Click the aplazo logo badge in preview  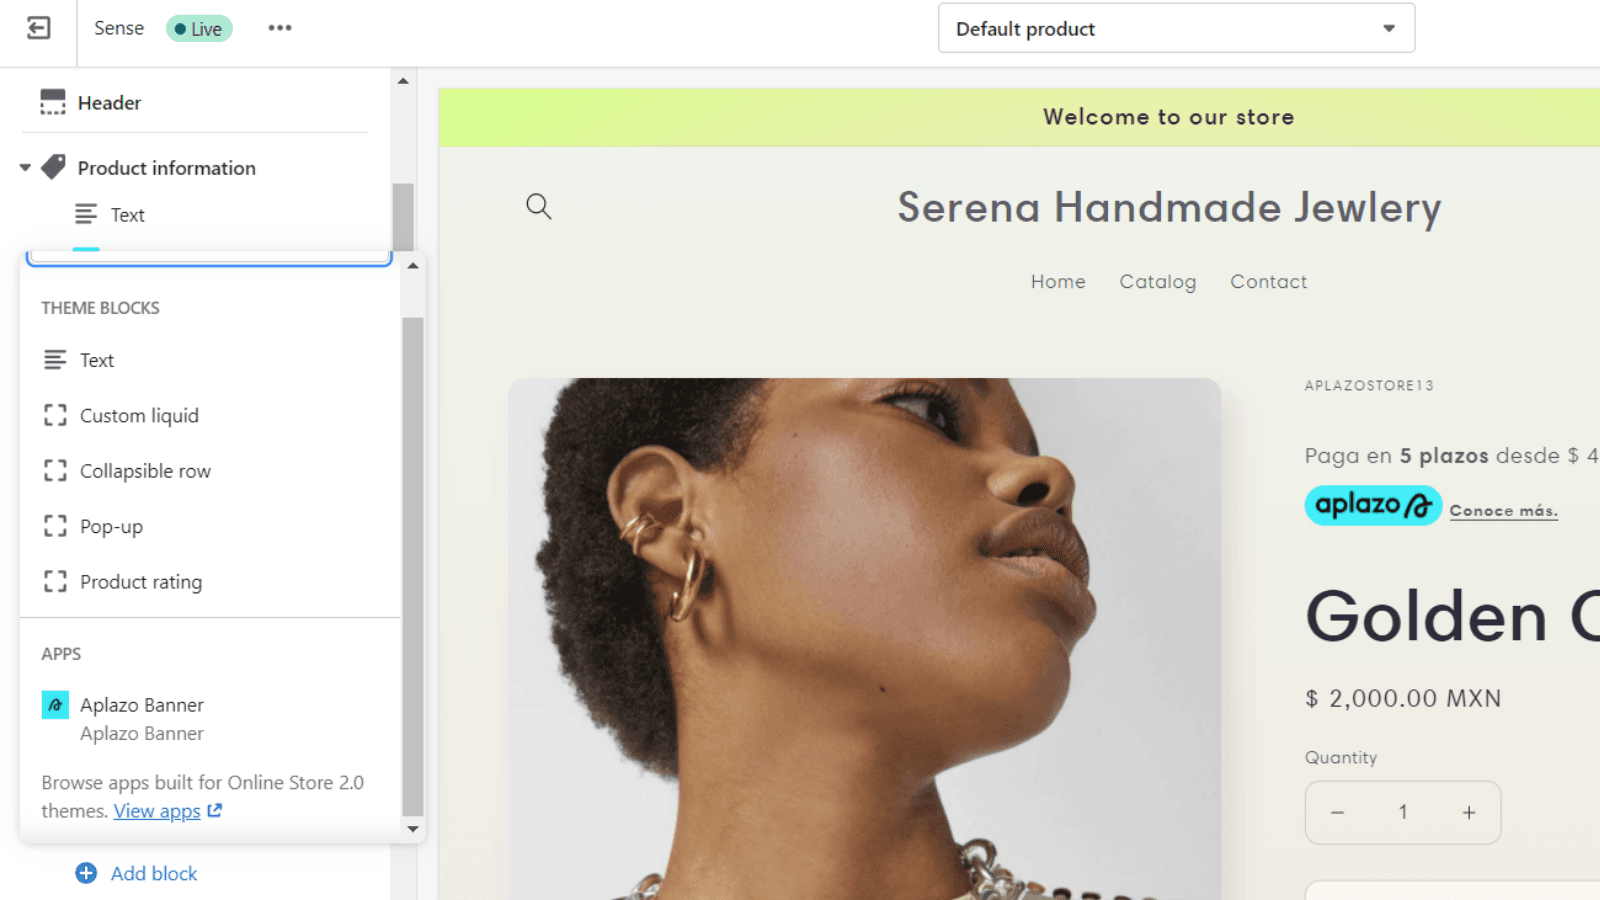pos(1372,506)
